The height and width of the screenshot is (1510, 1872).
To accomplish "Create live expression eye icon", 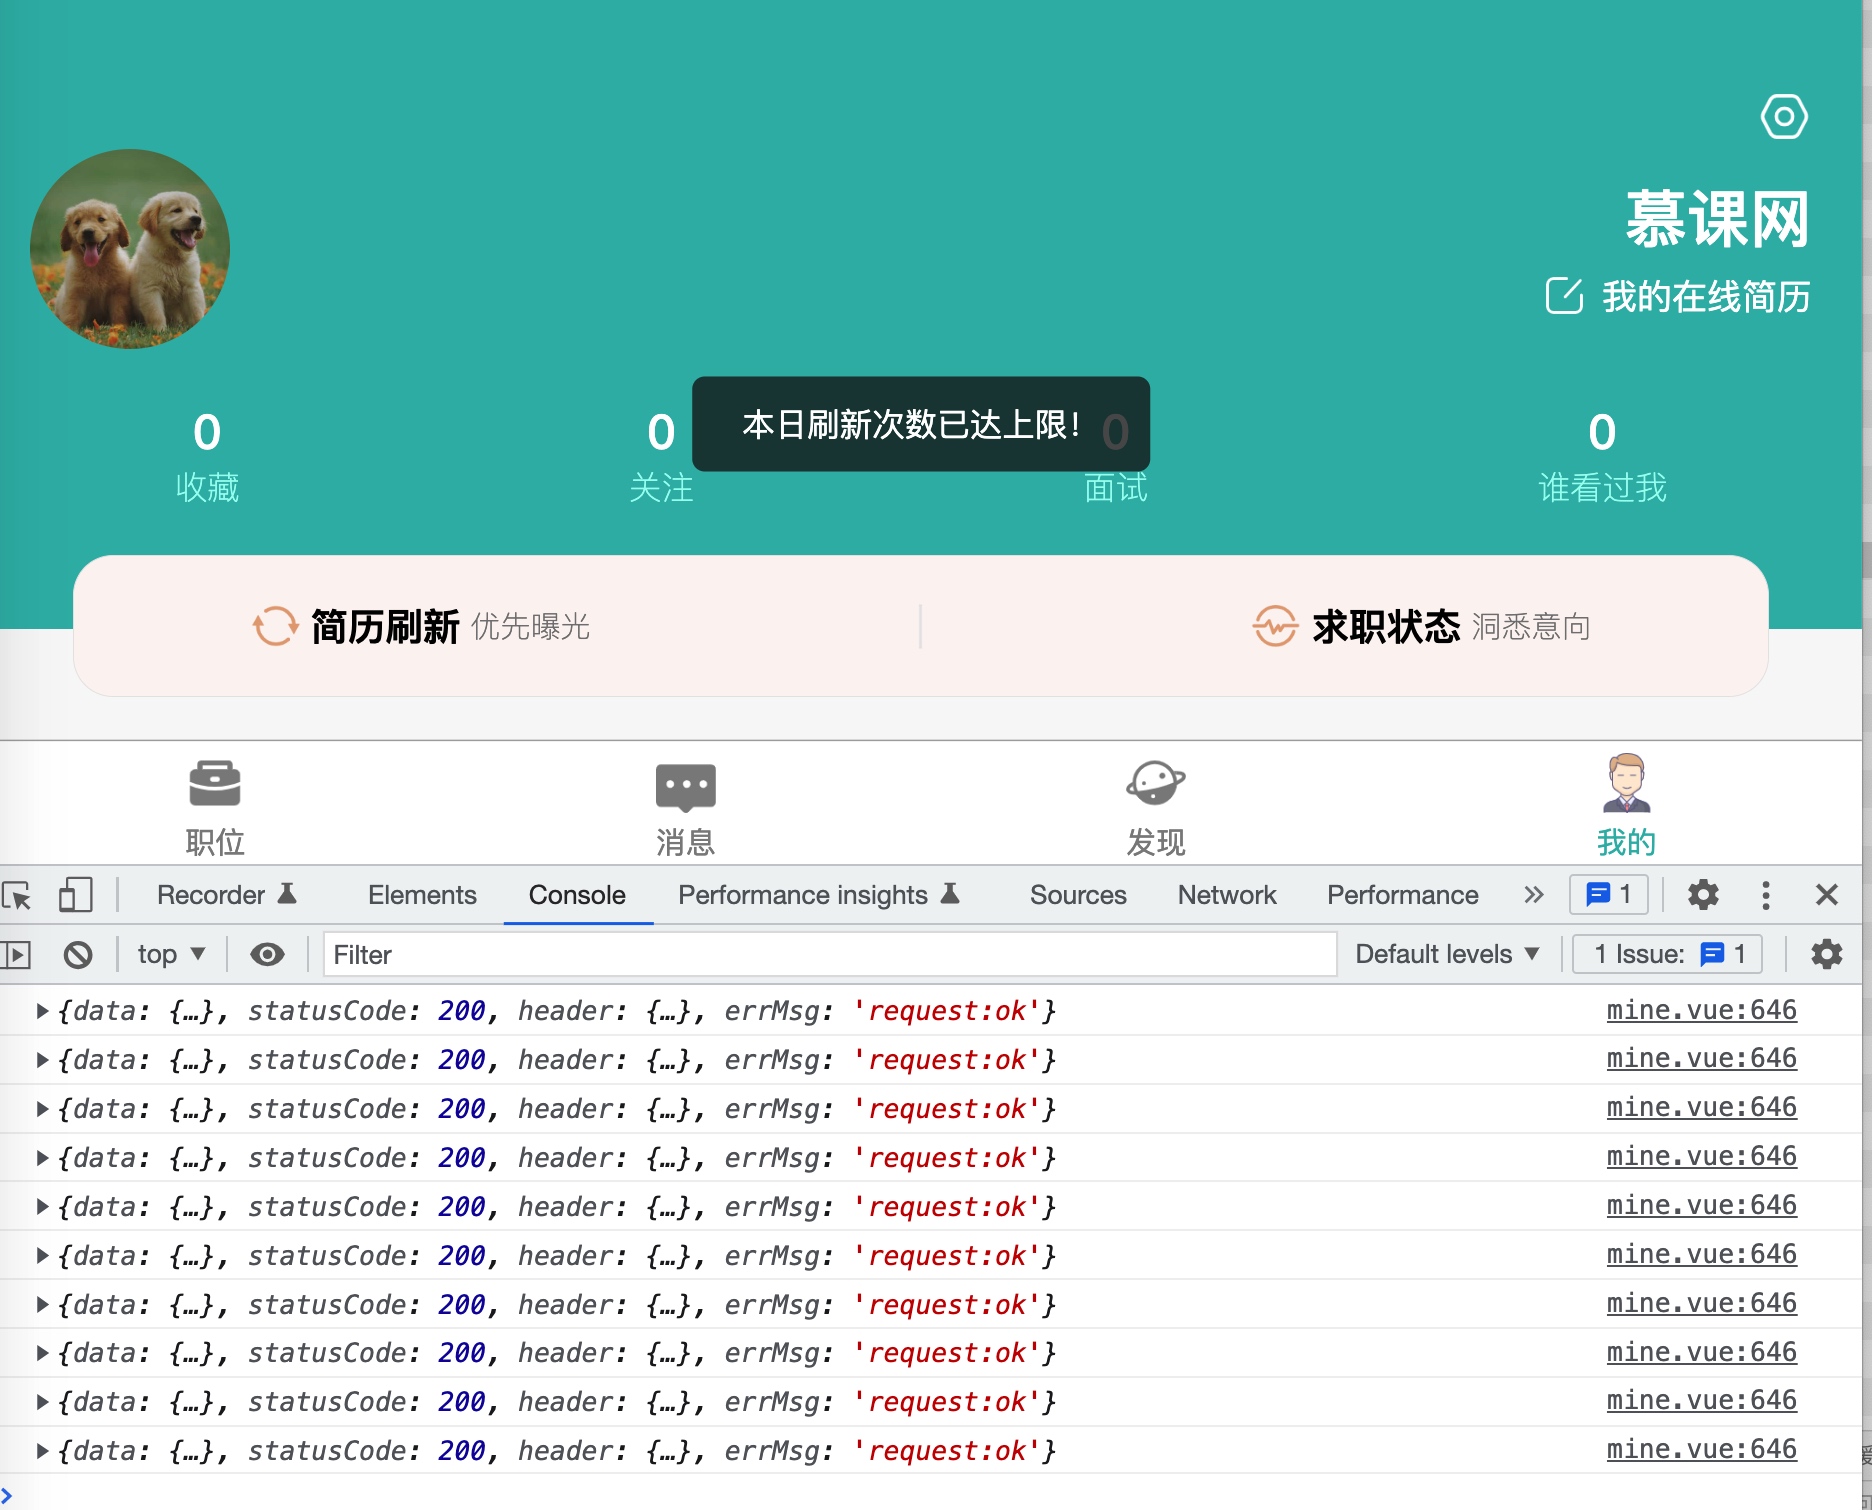I will coord(267,955).
